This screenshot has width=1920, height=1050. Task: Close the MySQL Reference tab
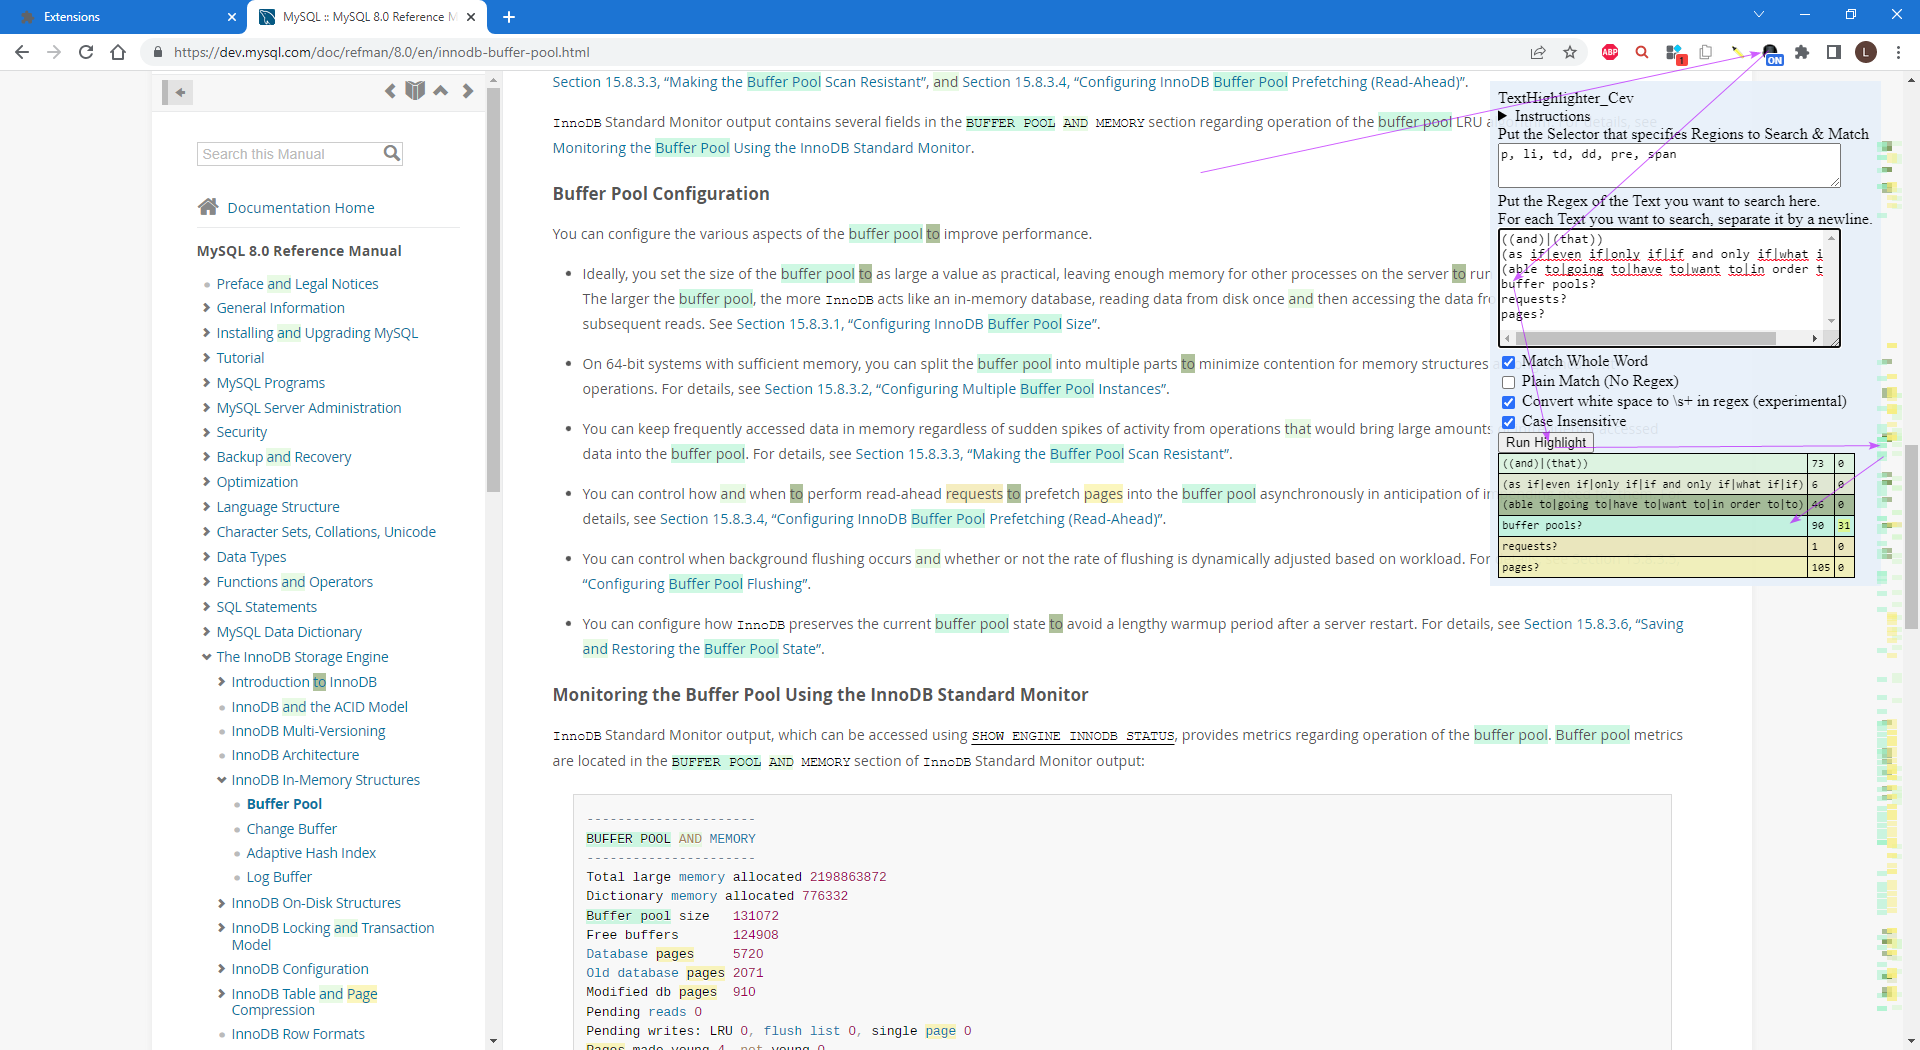pyautogui.click(x=472, y=17)
